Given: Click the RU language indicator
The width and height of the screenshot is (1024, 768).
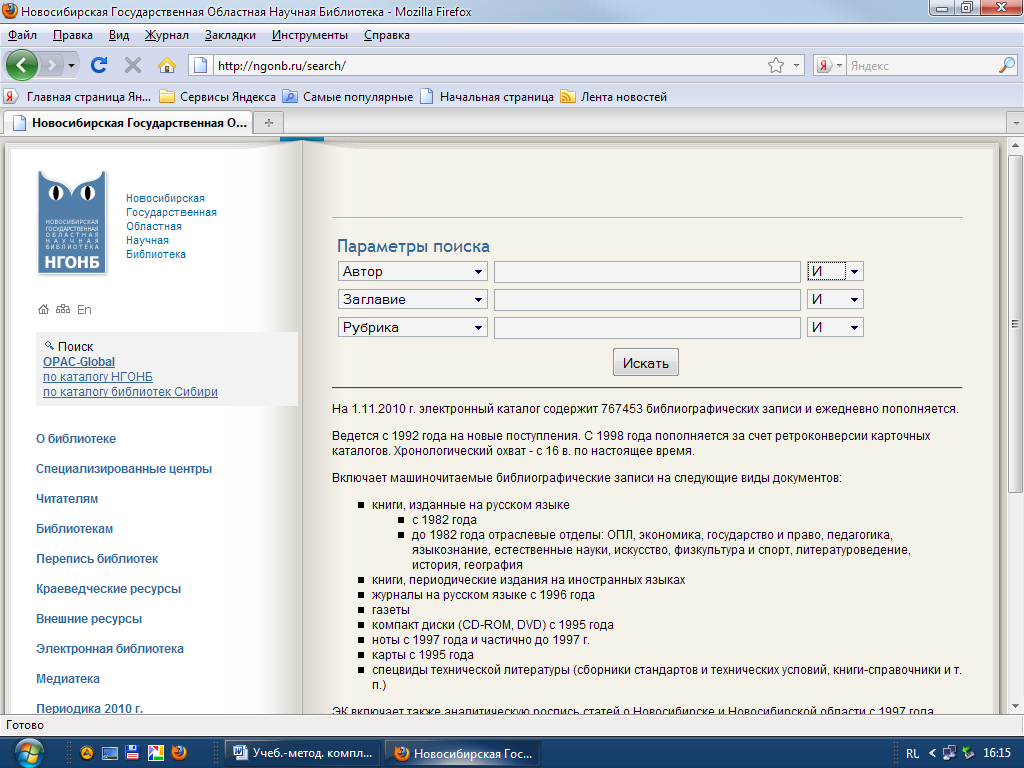Looking at the screenshot, I should [x=912, y=754].
